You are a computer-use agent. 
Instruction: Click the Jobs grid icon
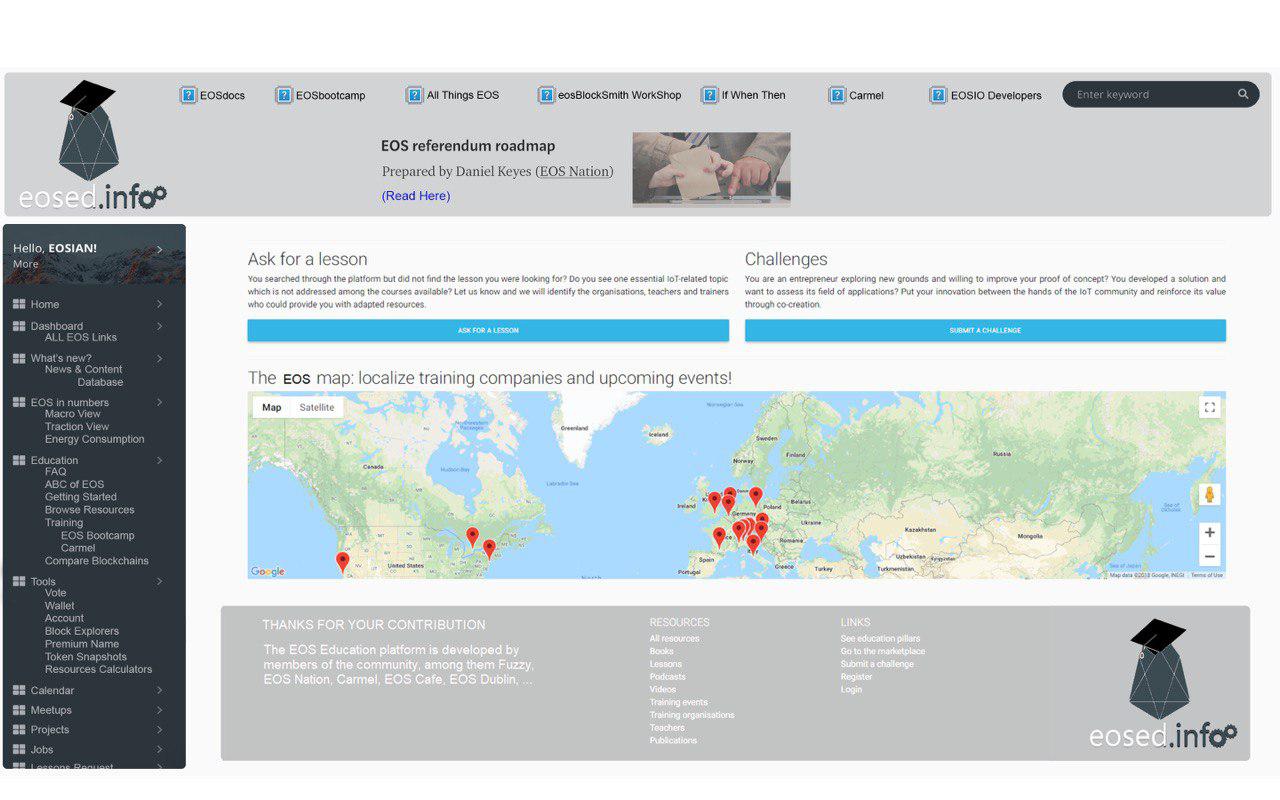tap(19, 749)
